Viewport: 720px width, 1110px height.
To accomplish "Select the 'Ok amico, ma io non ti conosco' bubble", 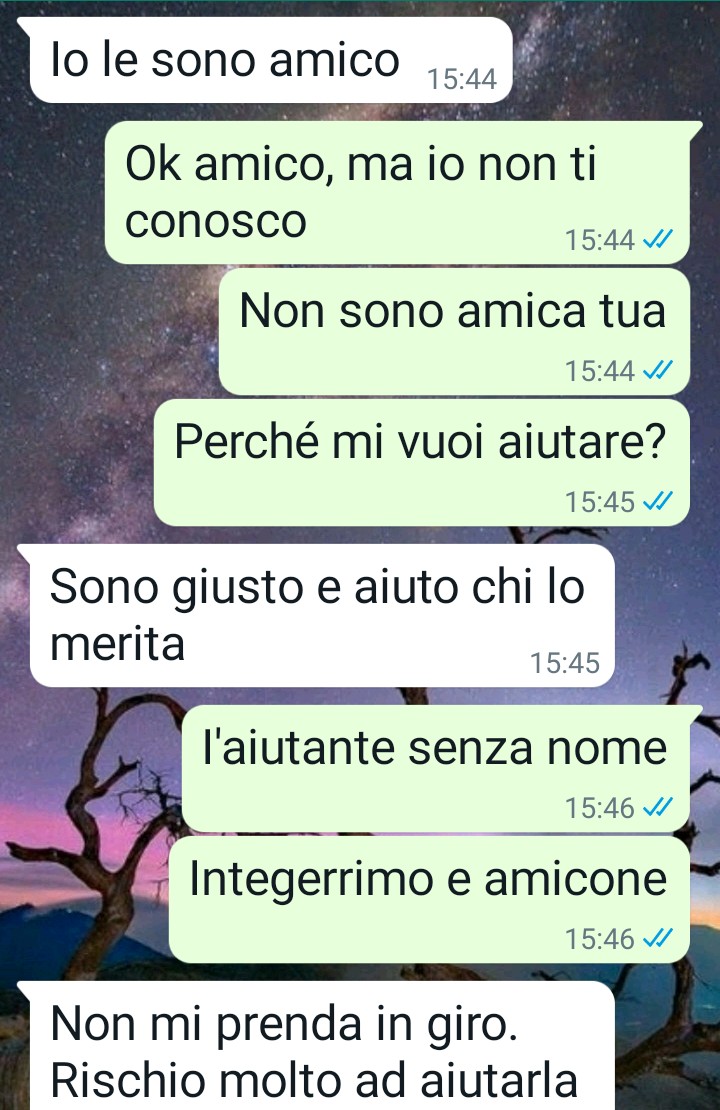I will (397, 193).
